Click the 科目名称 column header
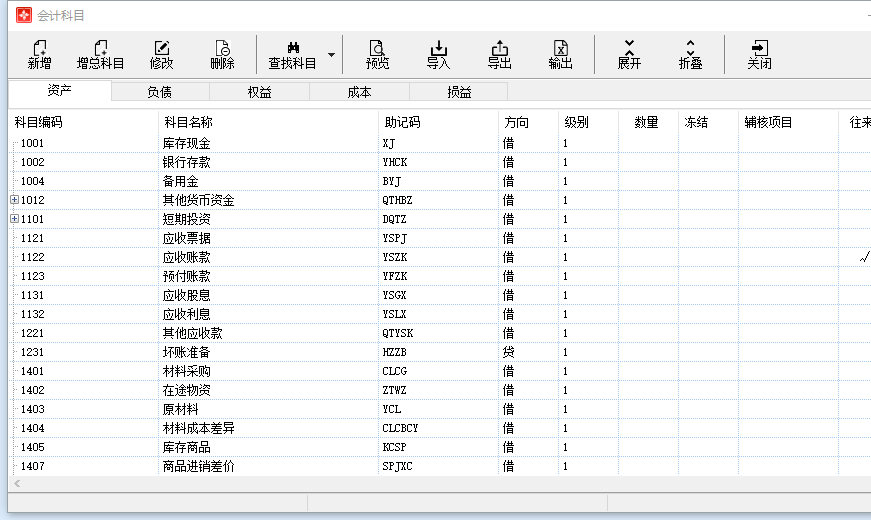 click(x=187, y=122)
